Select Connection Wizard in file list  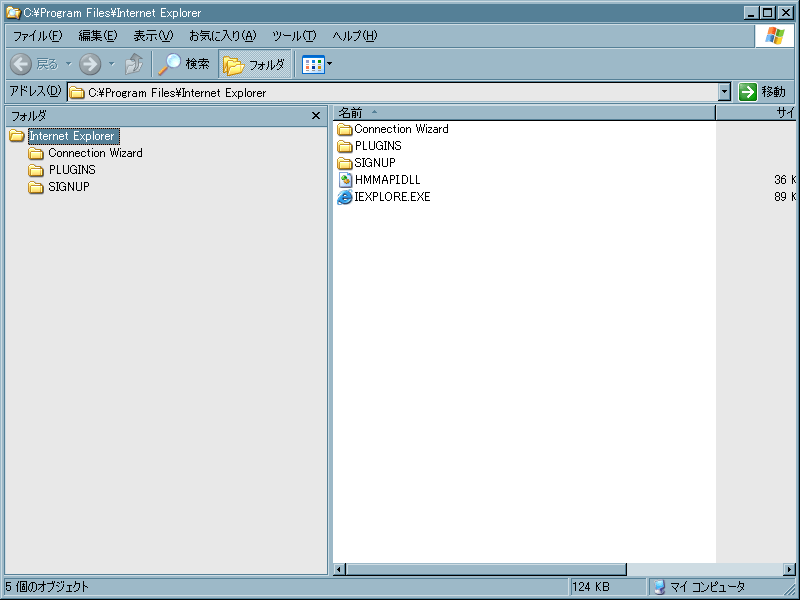pos(402,129)
